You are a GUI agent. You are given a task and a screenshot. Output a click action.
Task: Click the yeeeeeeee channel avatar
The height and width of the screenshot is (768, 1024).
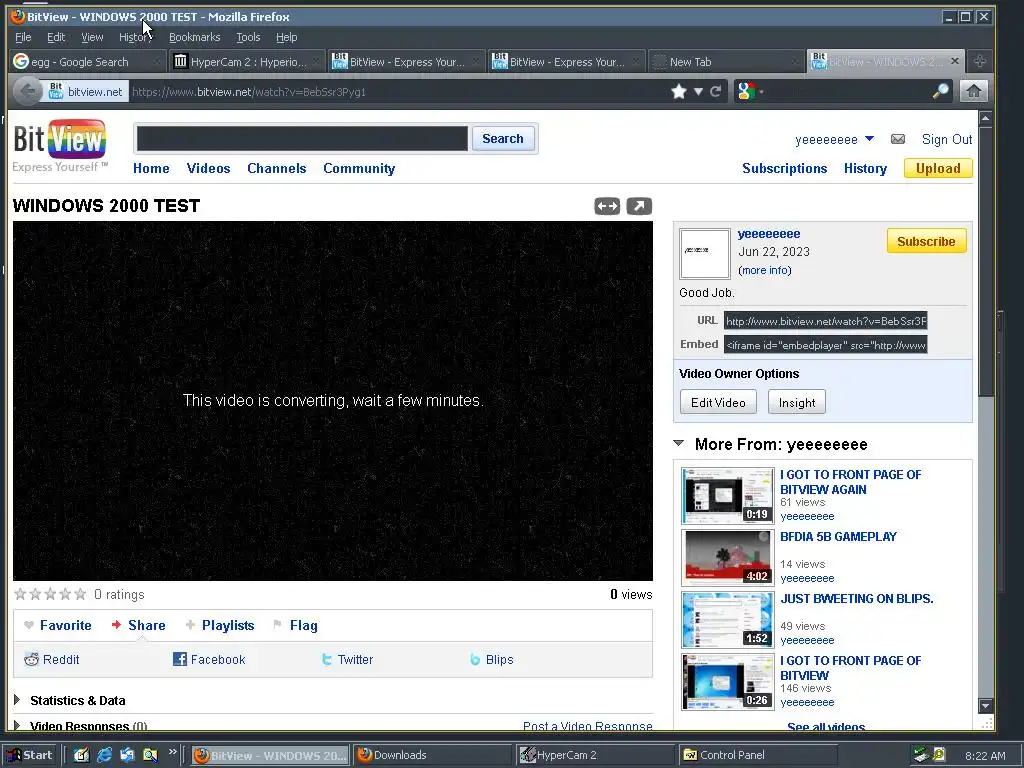(705, 253)
